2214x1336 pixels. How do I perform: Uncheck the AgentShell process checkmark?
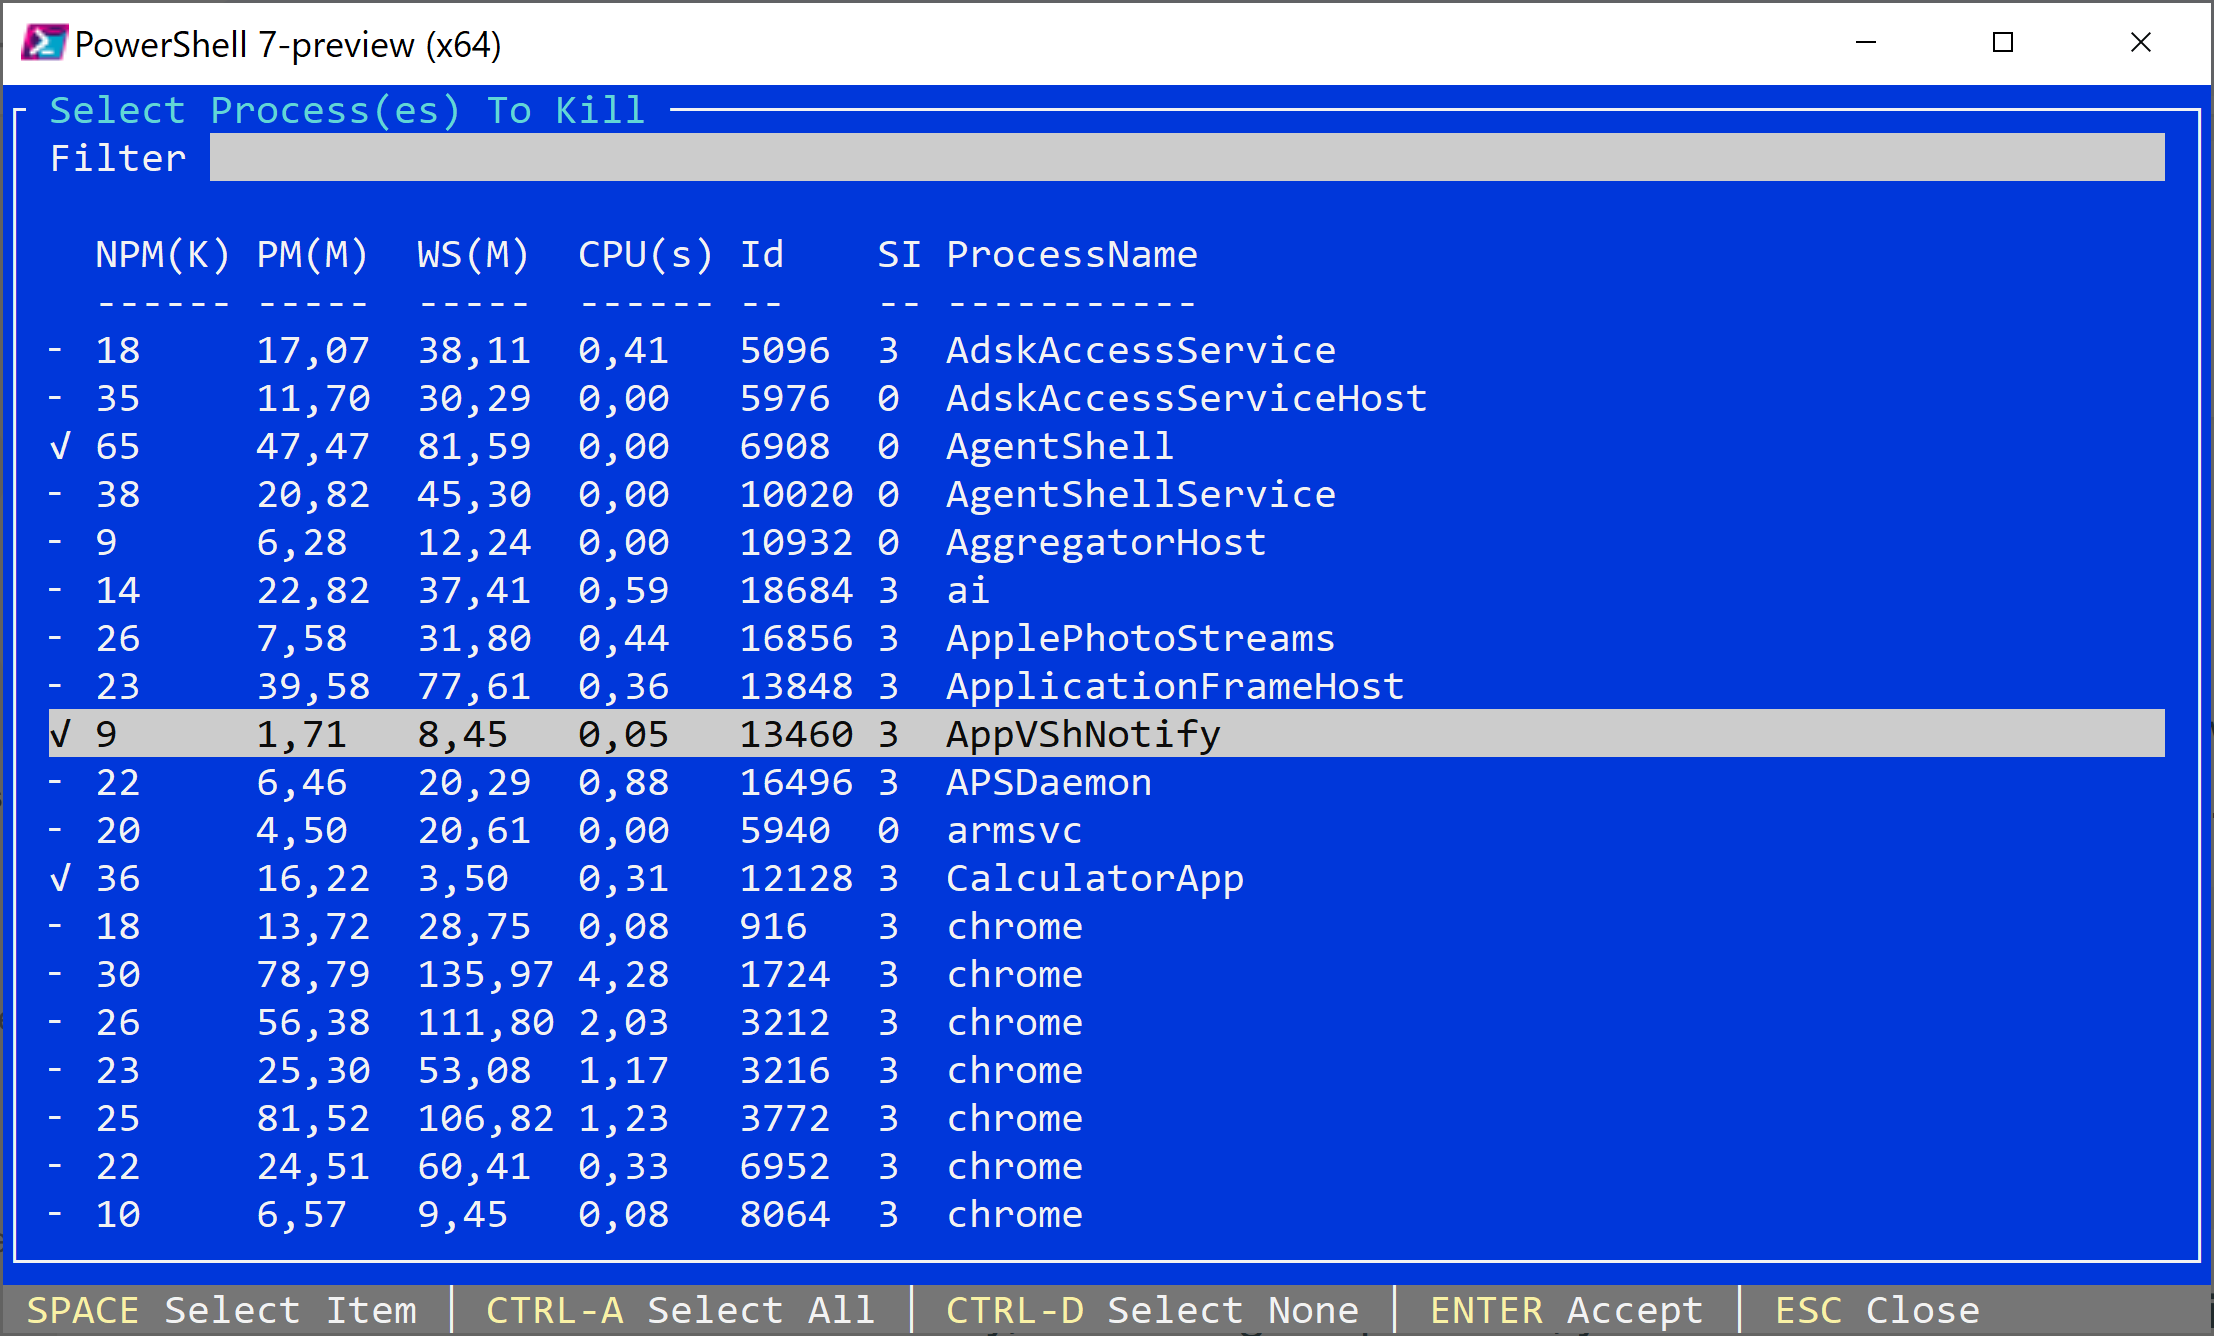click(x=60, y=447)
